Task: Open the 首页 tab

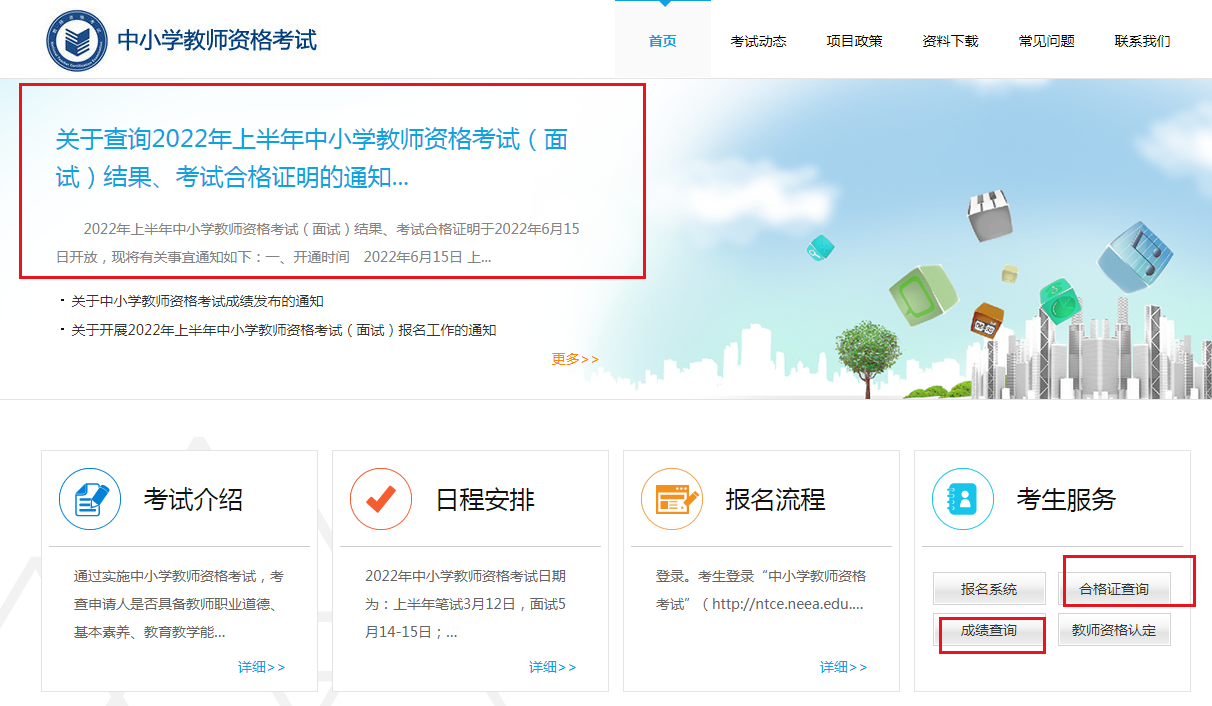Action: tap(662, 41)
